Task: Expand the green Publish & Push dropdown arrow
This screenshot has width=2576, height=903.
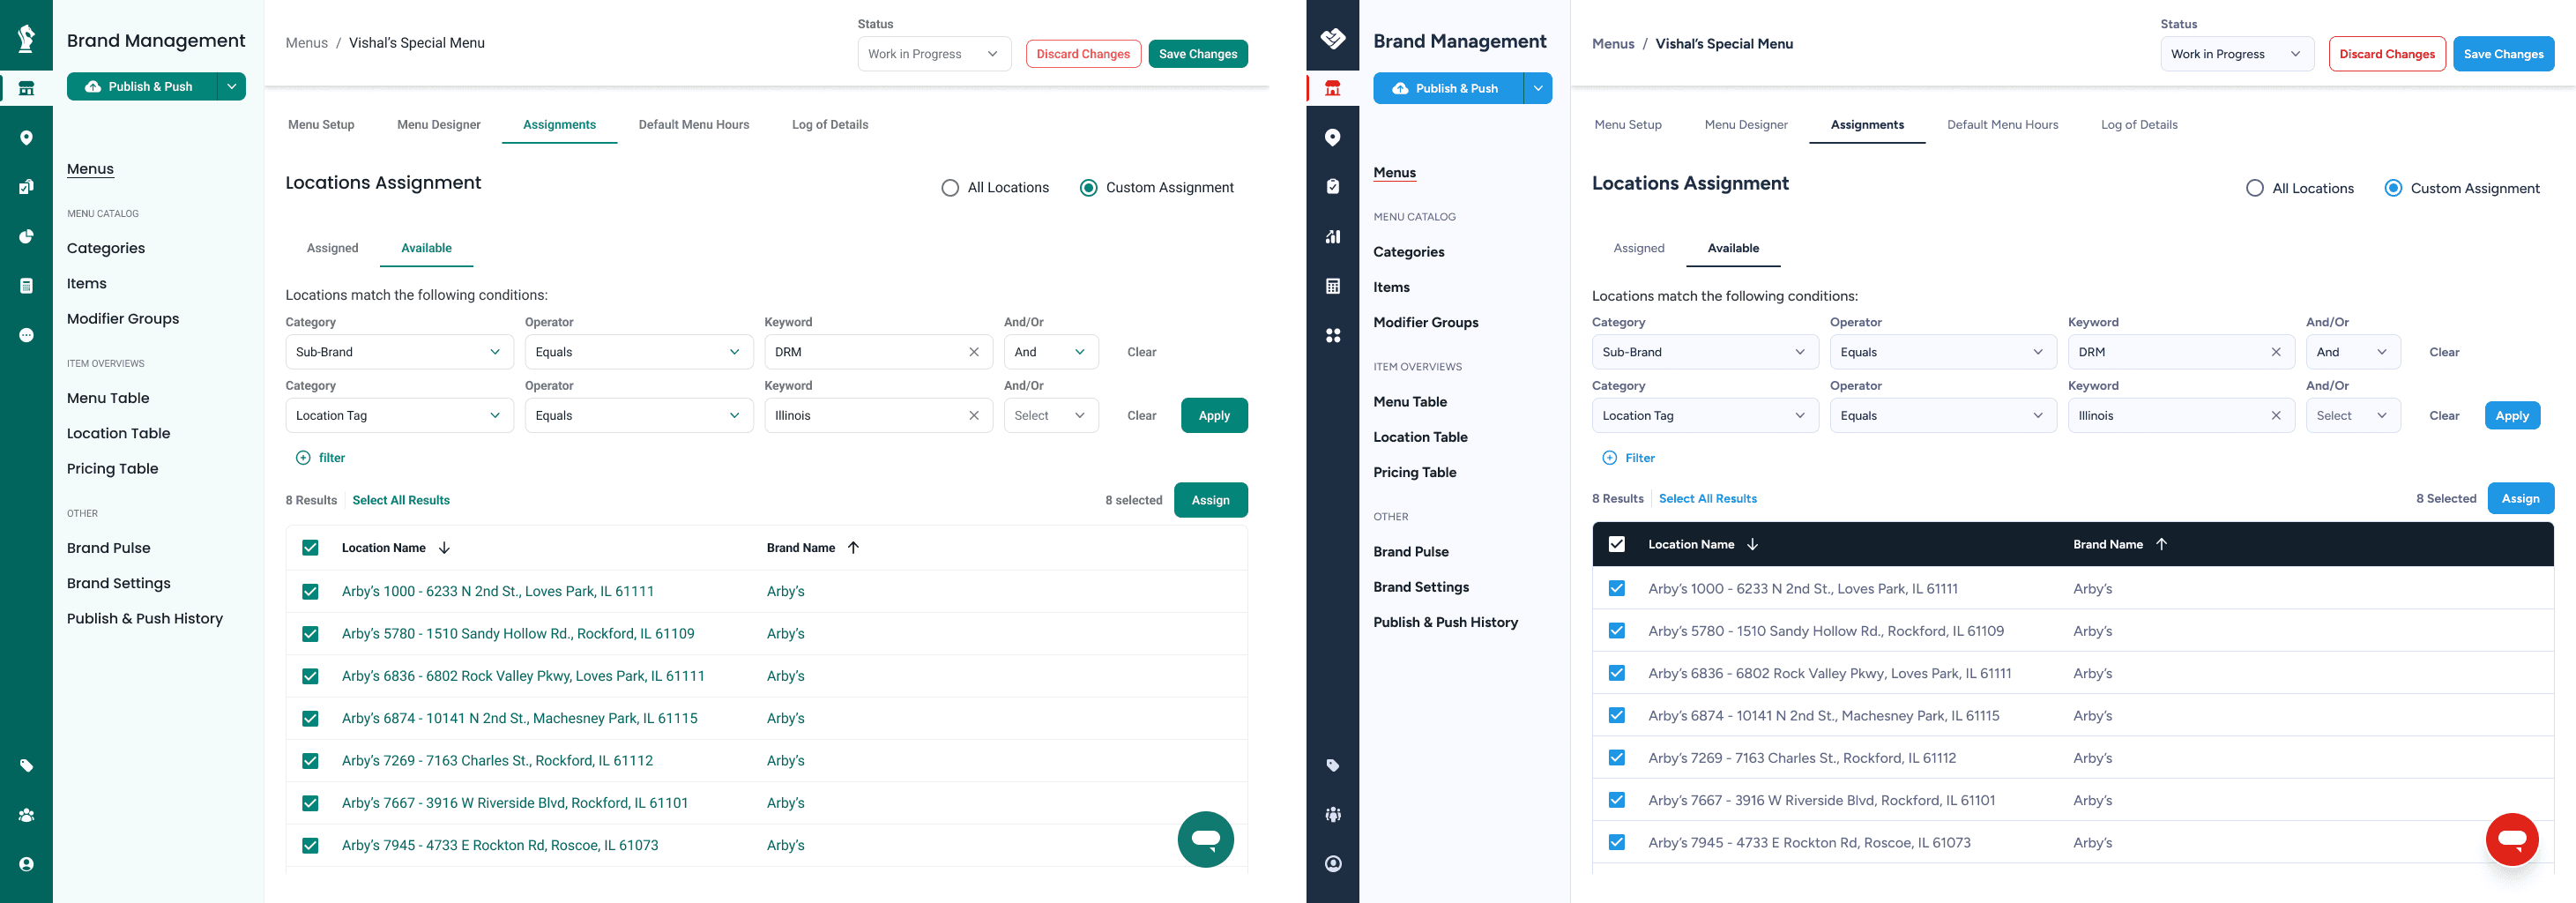Action: [231, 87]
